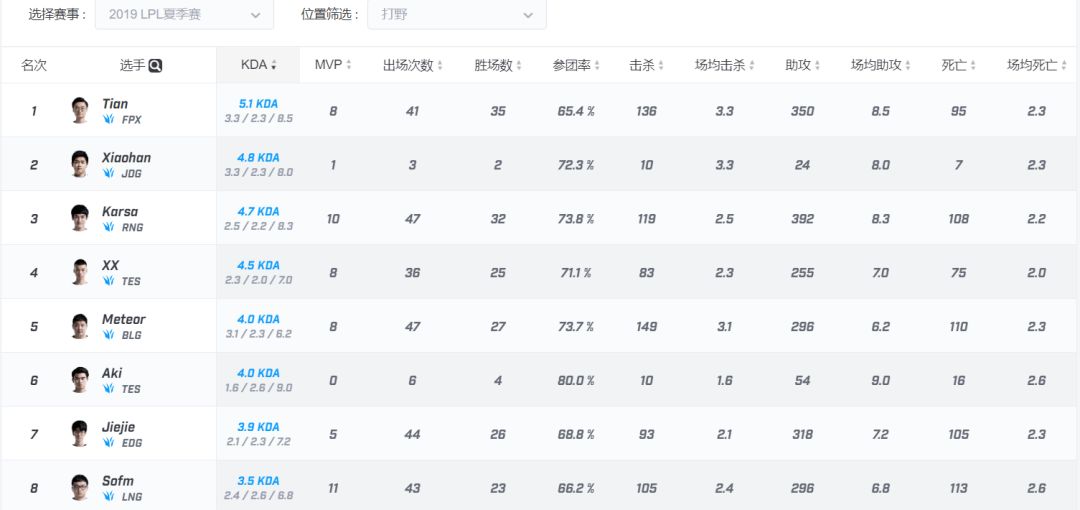Click Xiaohan's player avatar
The height and width of the screenshot is (510, 1080).
tap(81, 164)
